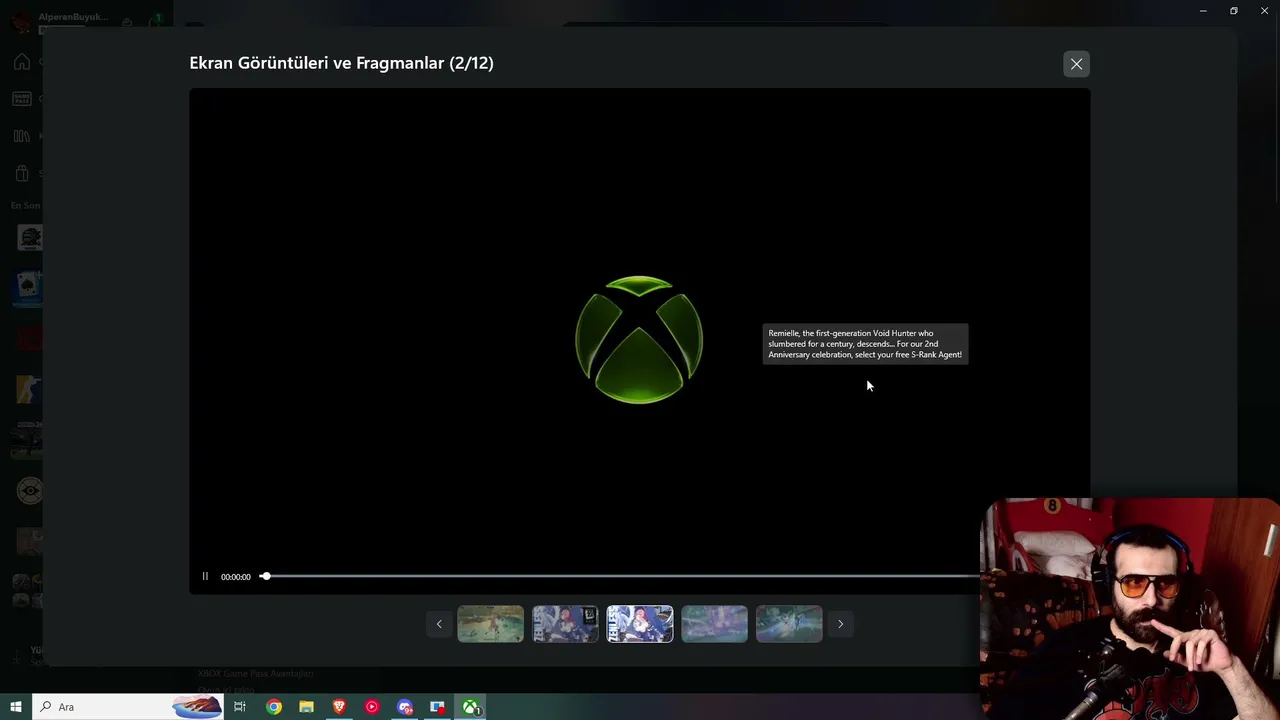Open the Xbox app taskbar icon

(x=470, y=707)
